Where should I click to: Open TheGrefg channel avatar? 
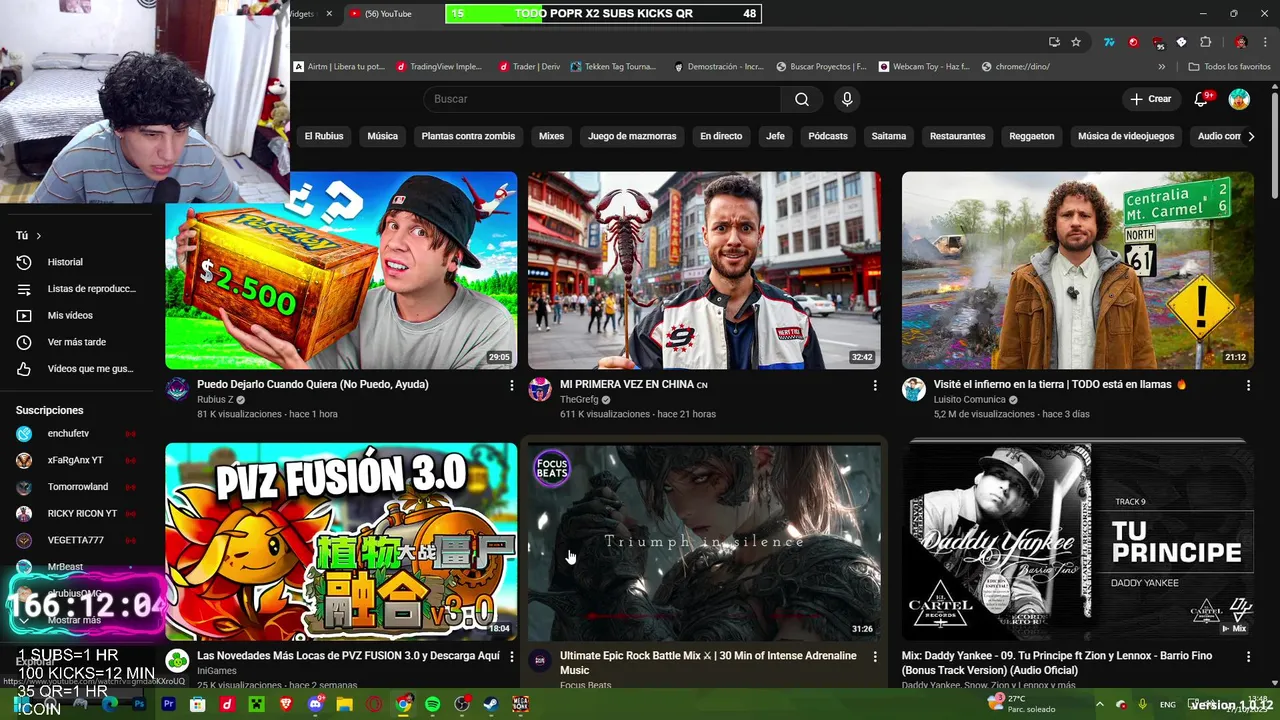click(x=540, y=389)
